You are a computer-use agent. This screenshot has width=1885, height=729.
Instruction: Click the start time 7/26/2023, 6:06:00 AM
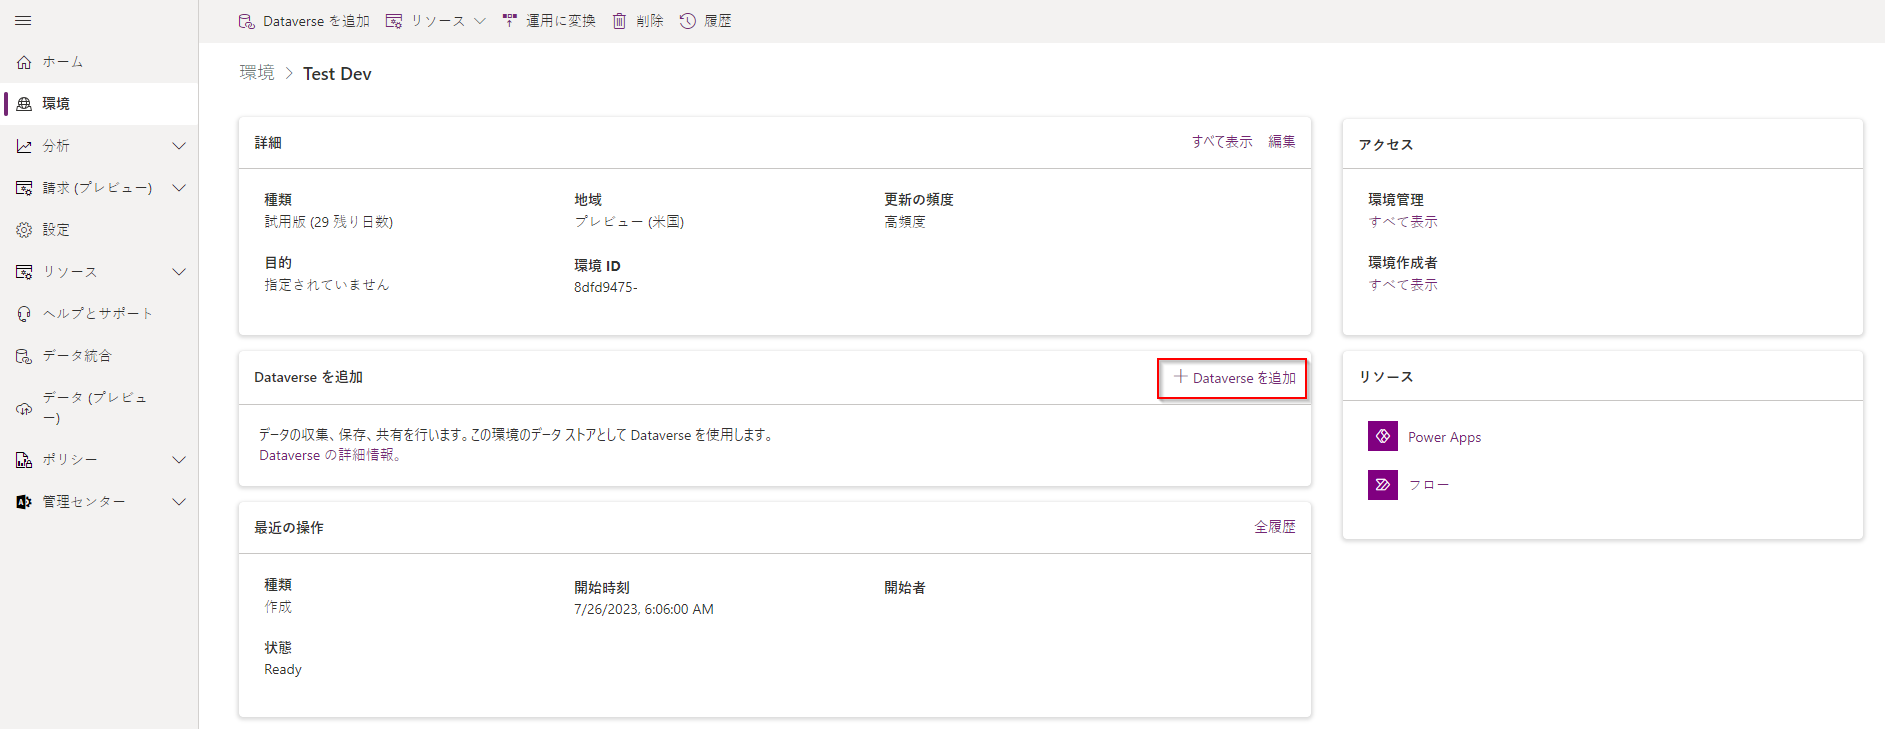[644, 609]
